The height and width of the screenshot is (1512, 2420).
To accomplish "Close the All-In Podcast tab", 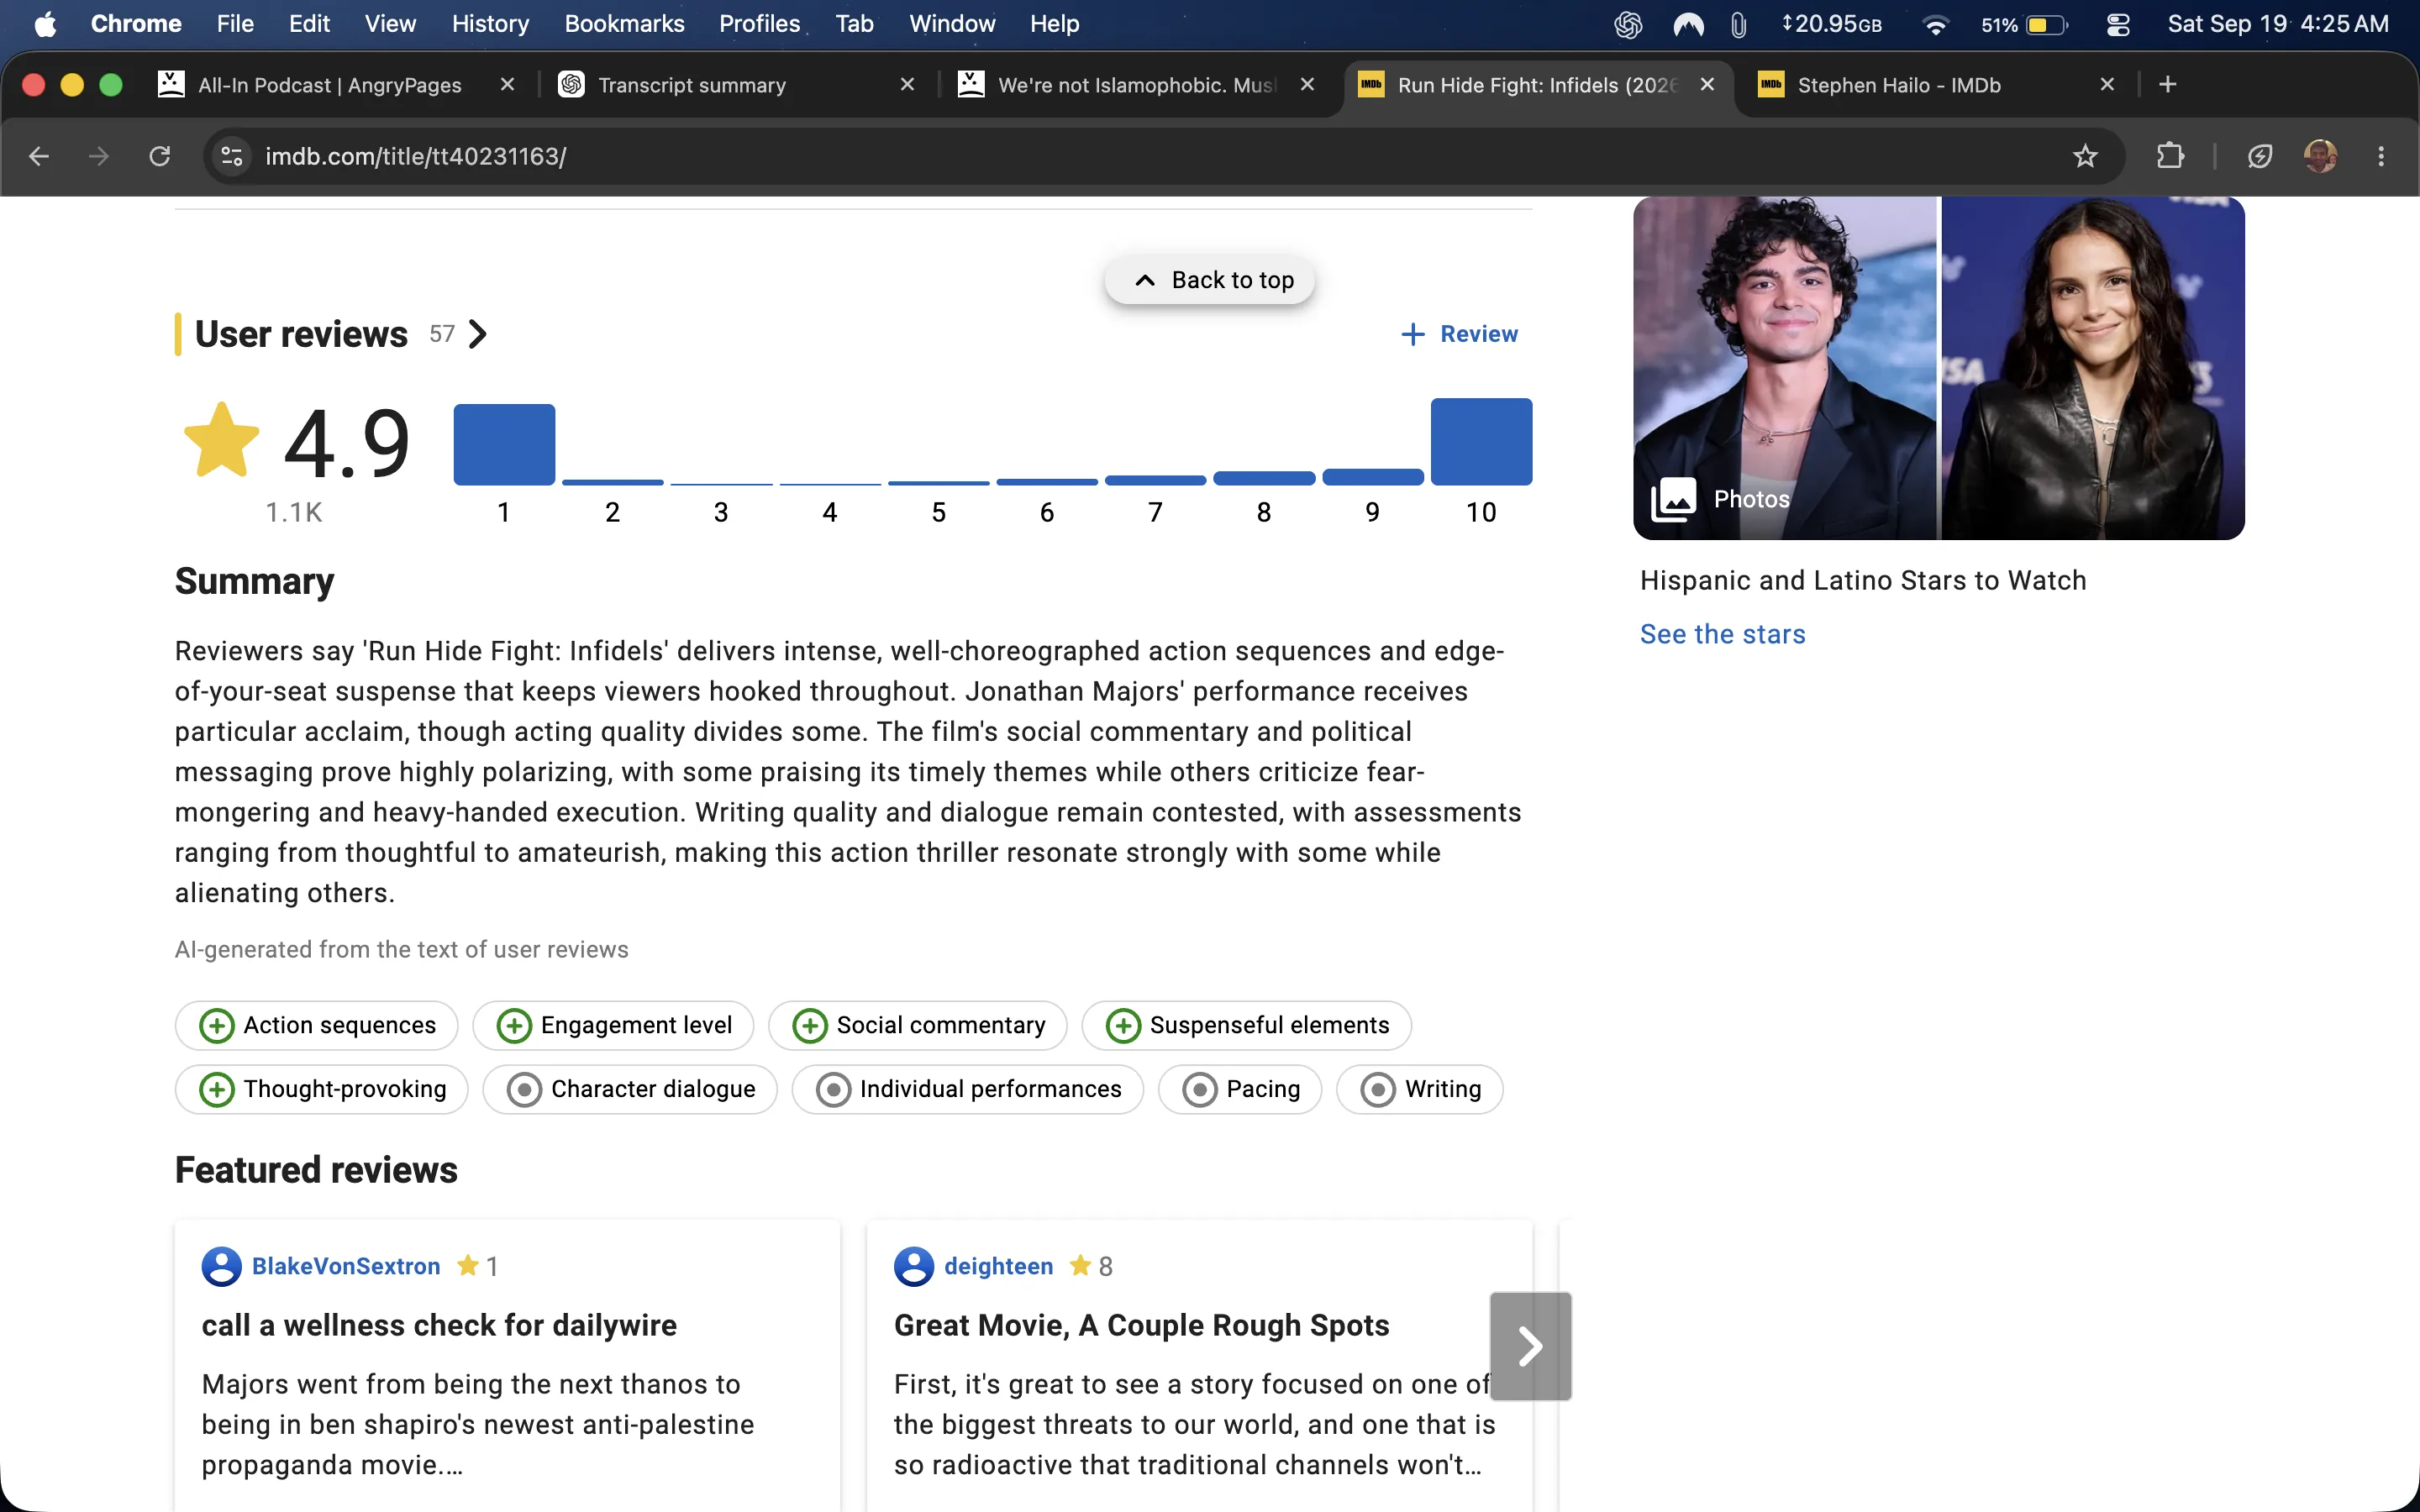I will tap(507, 85).
